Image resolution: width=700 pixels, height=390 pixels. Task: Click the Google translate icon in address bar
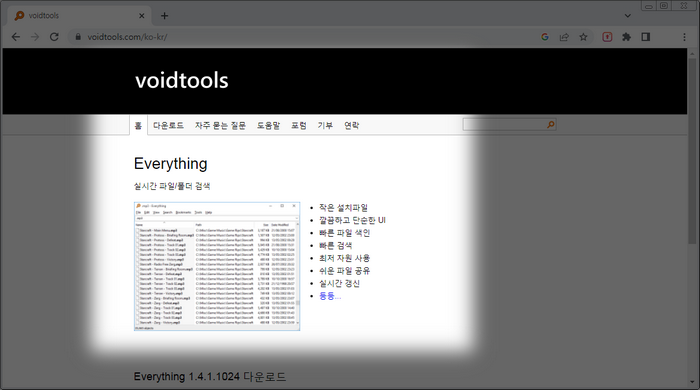[545, 37]
